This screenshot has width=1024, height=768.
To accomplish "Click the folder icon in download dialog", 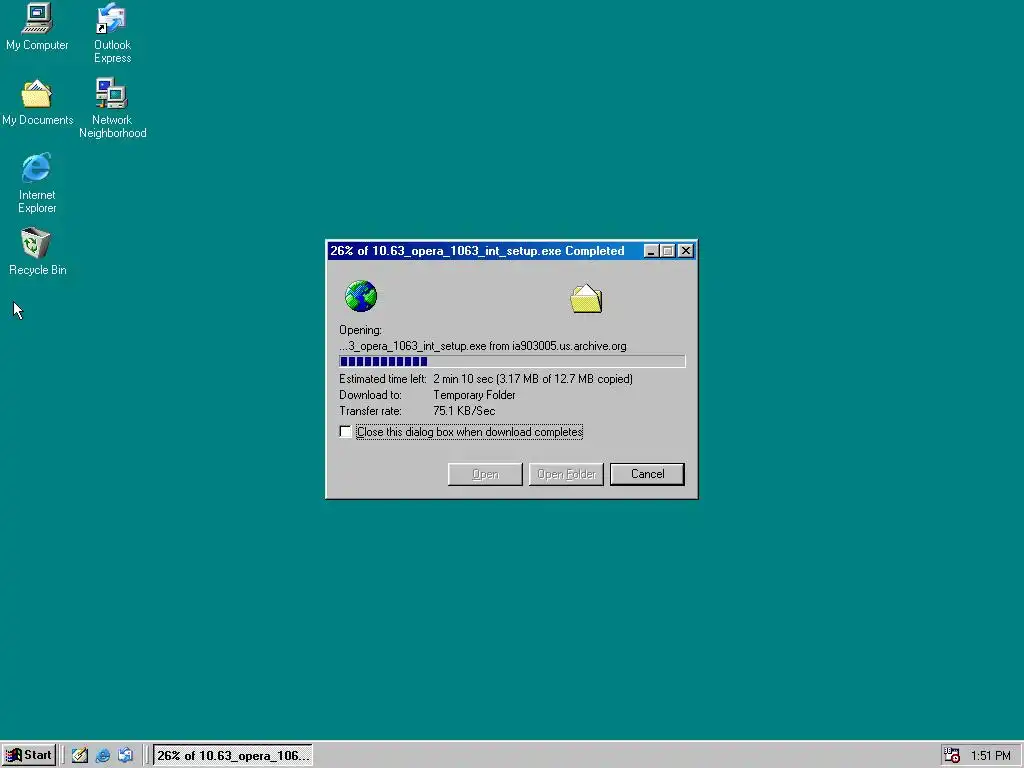I will 586,299.
